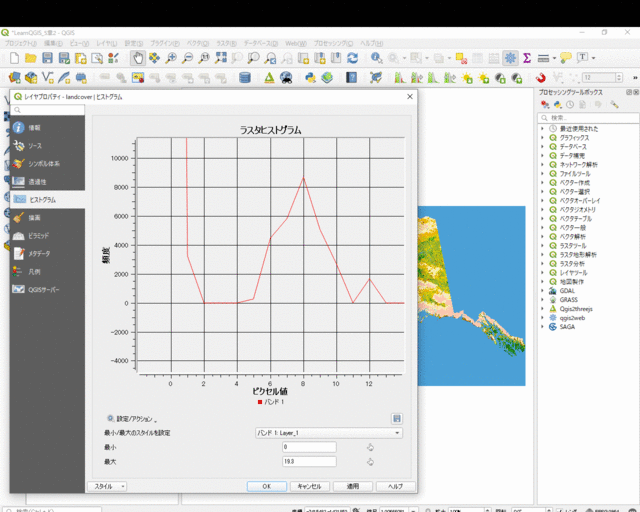Expand the データベース toolbox group

542,147
